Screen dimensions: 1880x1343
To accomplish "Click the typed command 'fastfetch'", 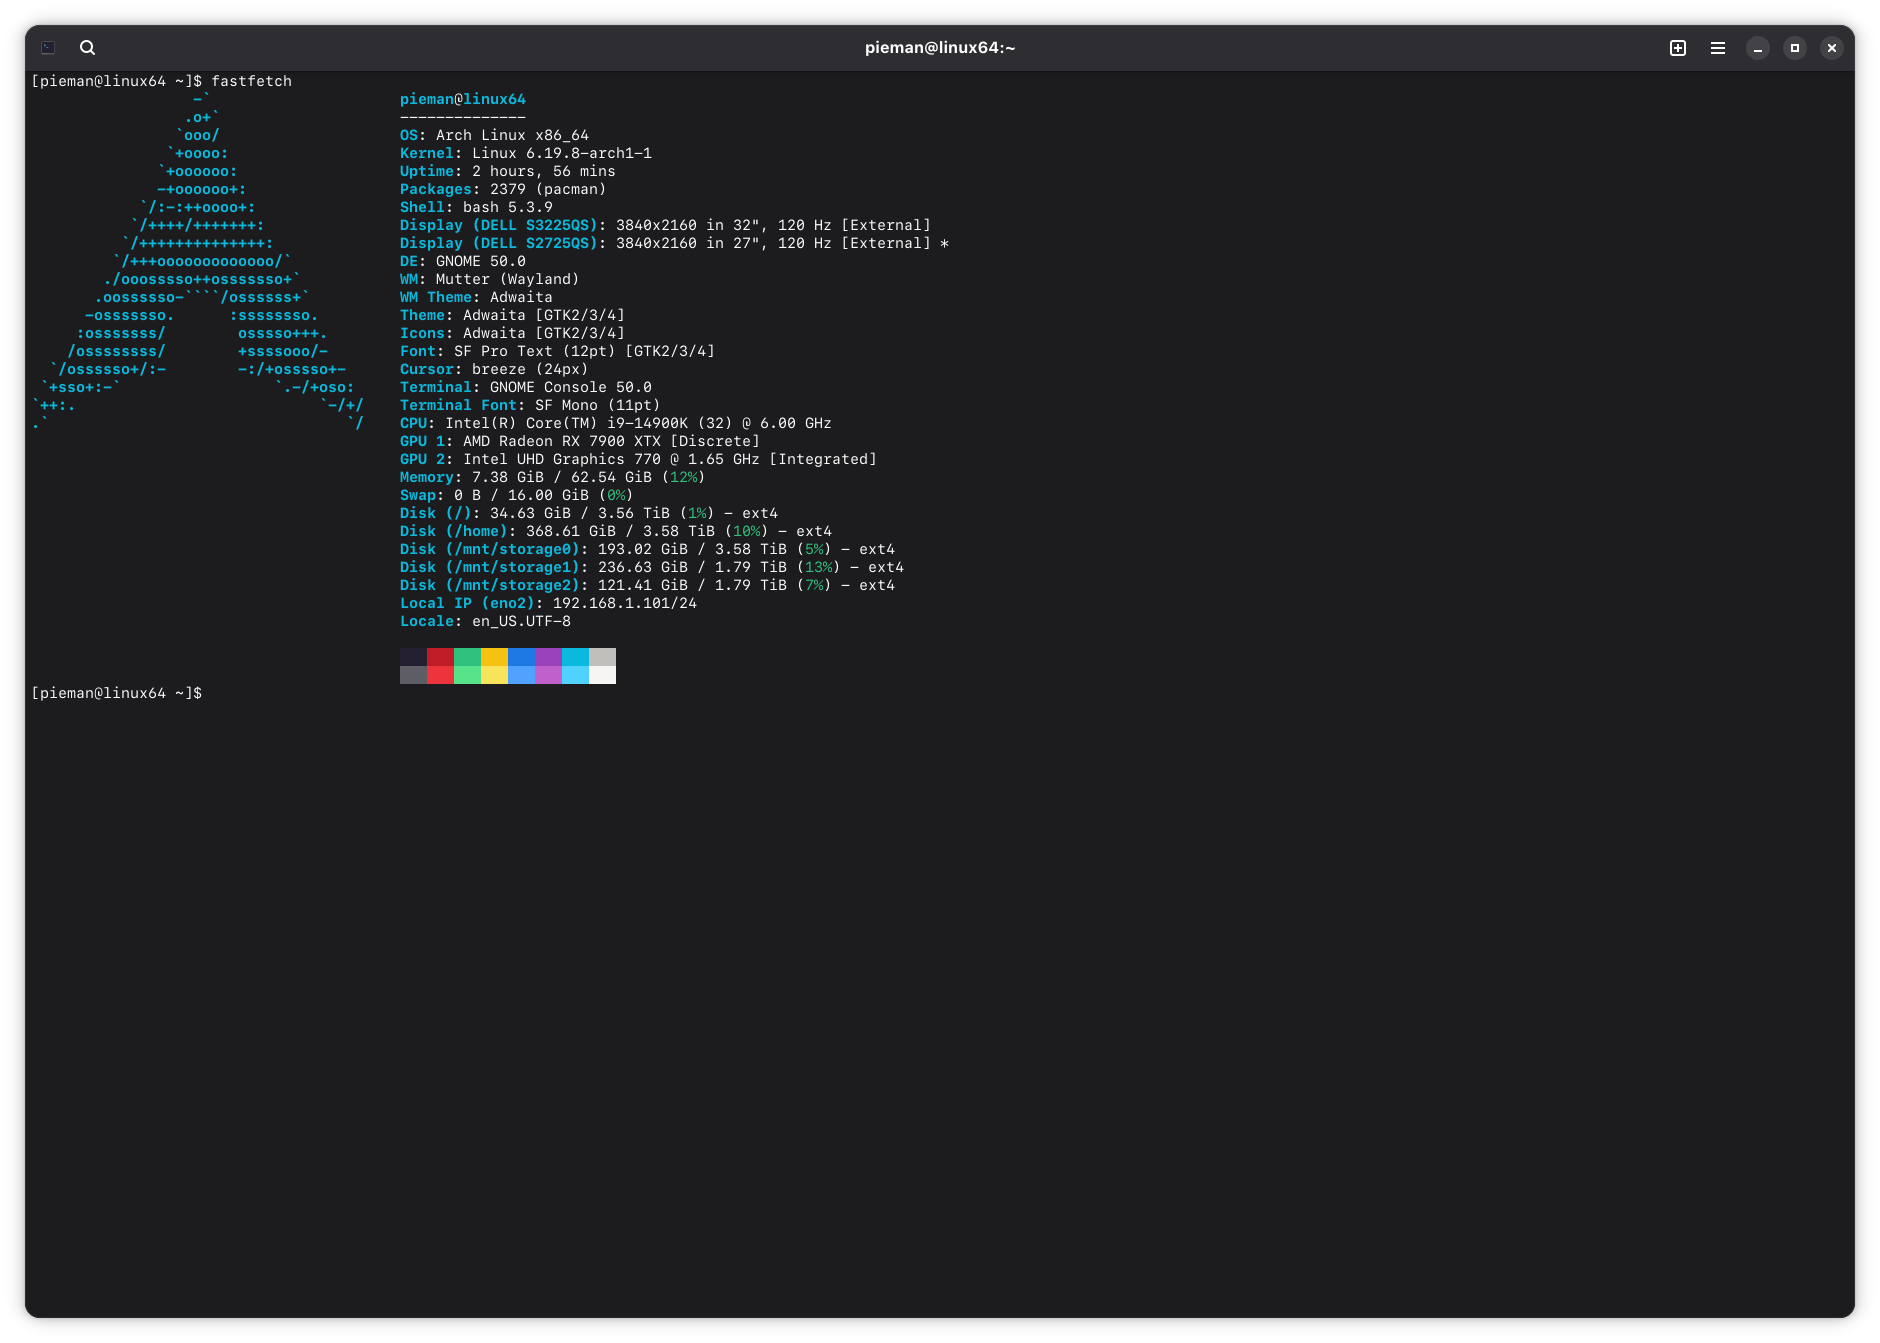I will click(x=252, y=81).
